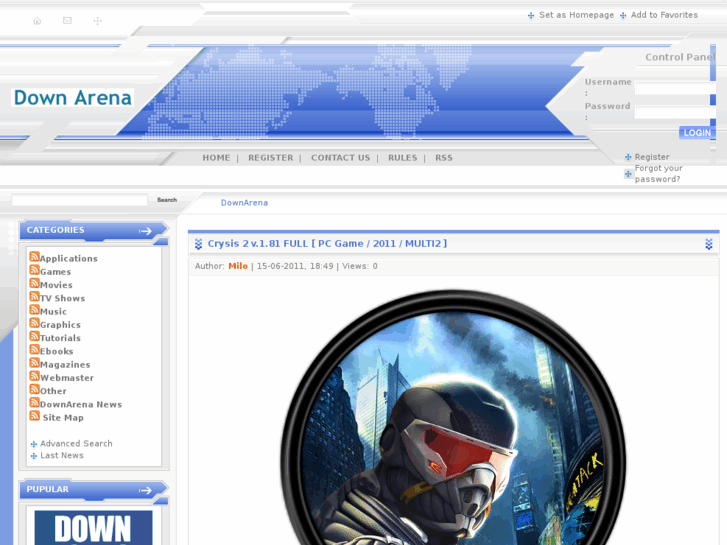Screen dimensions: 727x545
Task: Open the Magazines category
Action: (x=65, y=365)
